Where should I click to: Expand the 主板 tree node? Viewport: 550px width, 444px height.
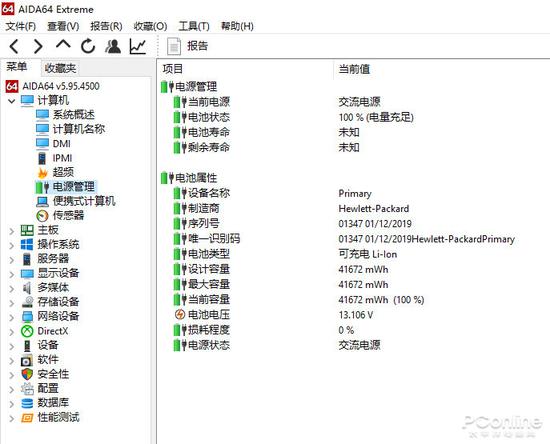coord(12,231)
